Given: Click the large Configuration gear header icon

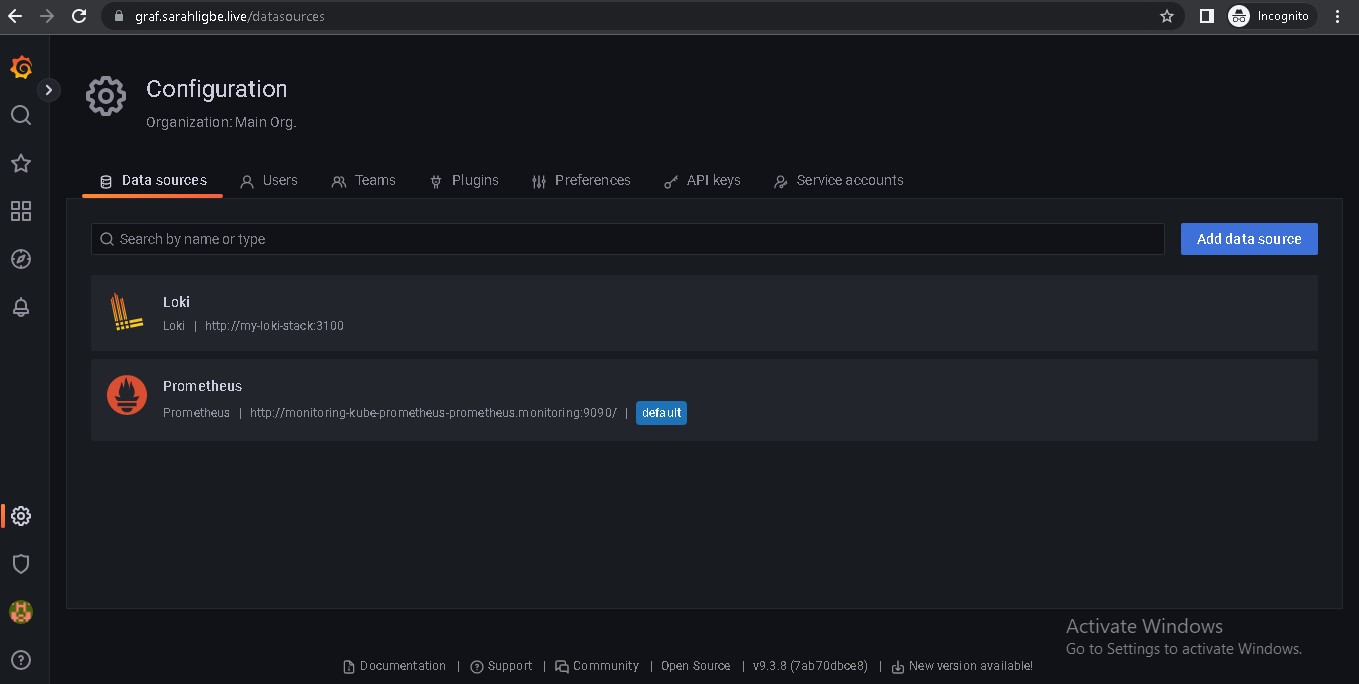Looking at the screenshot, I should [106, 96].
